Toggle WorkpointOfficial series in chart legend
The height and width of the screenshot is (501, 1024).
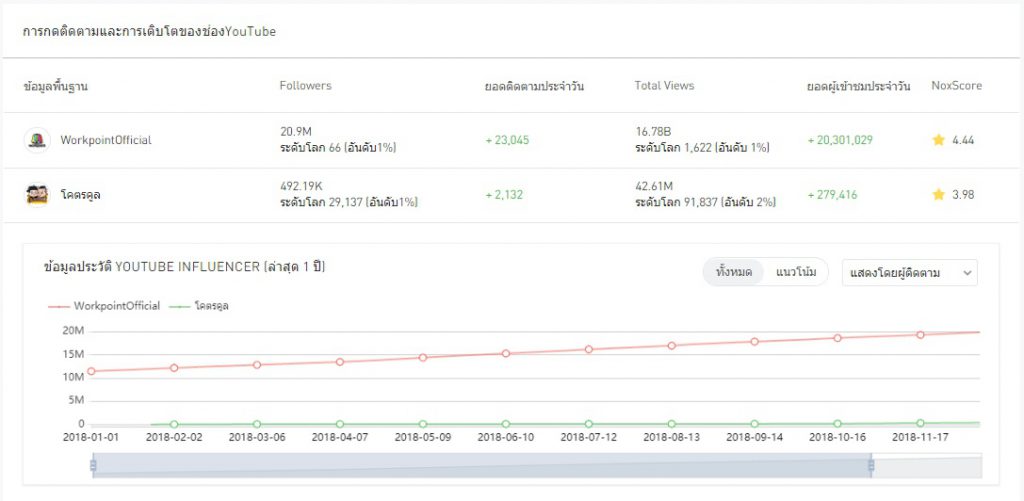pos(104,306)
